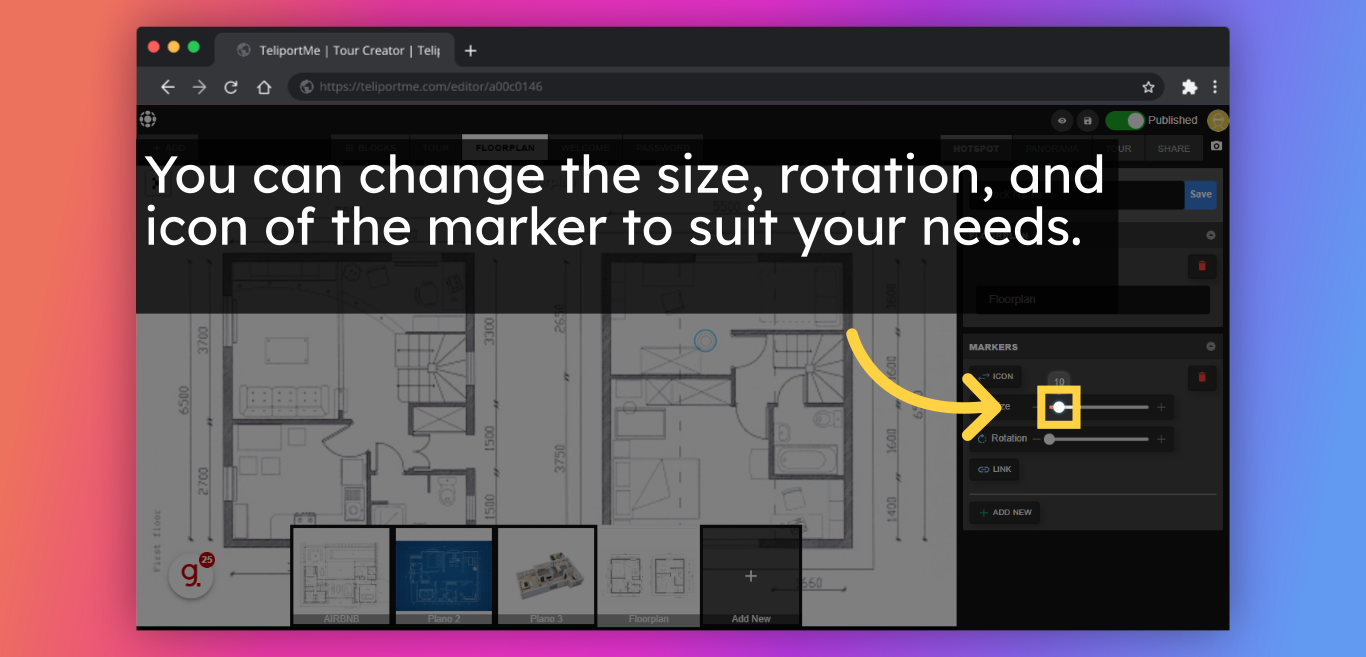
Task: Open the browser home page
Action: tap(264, 87)
